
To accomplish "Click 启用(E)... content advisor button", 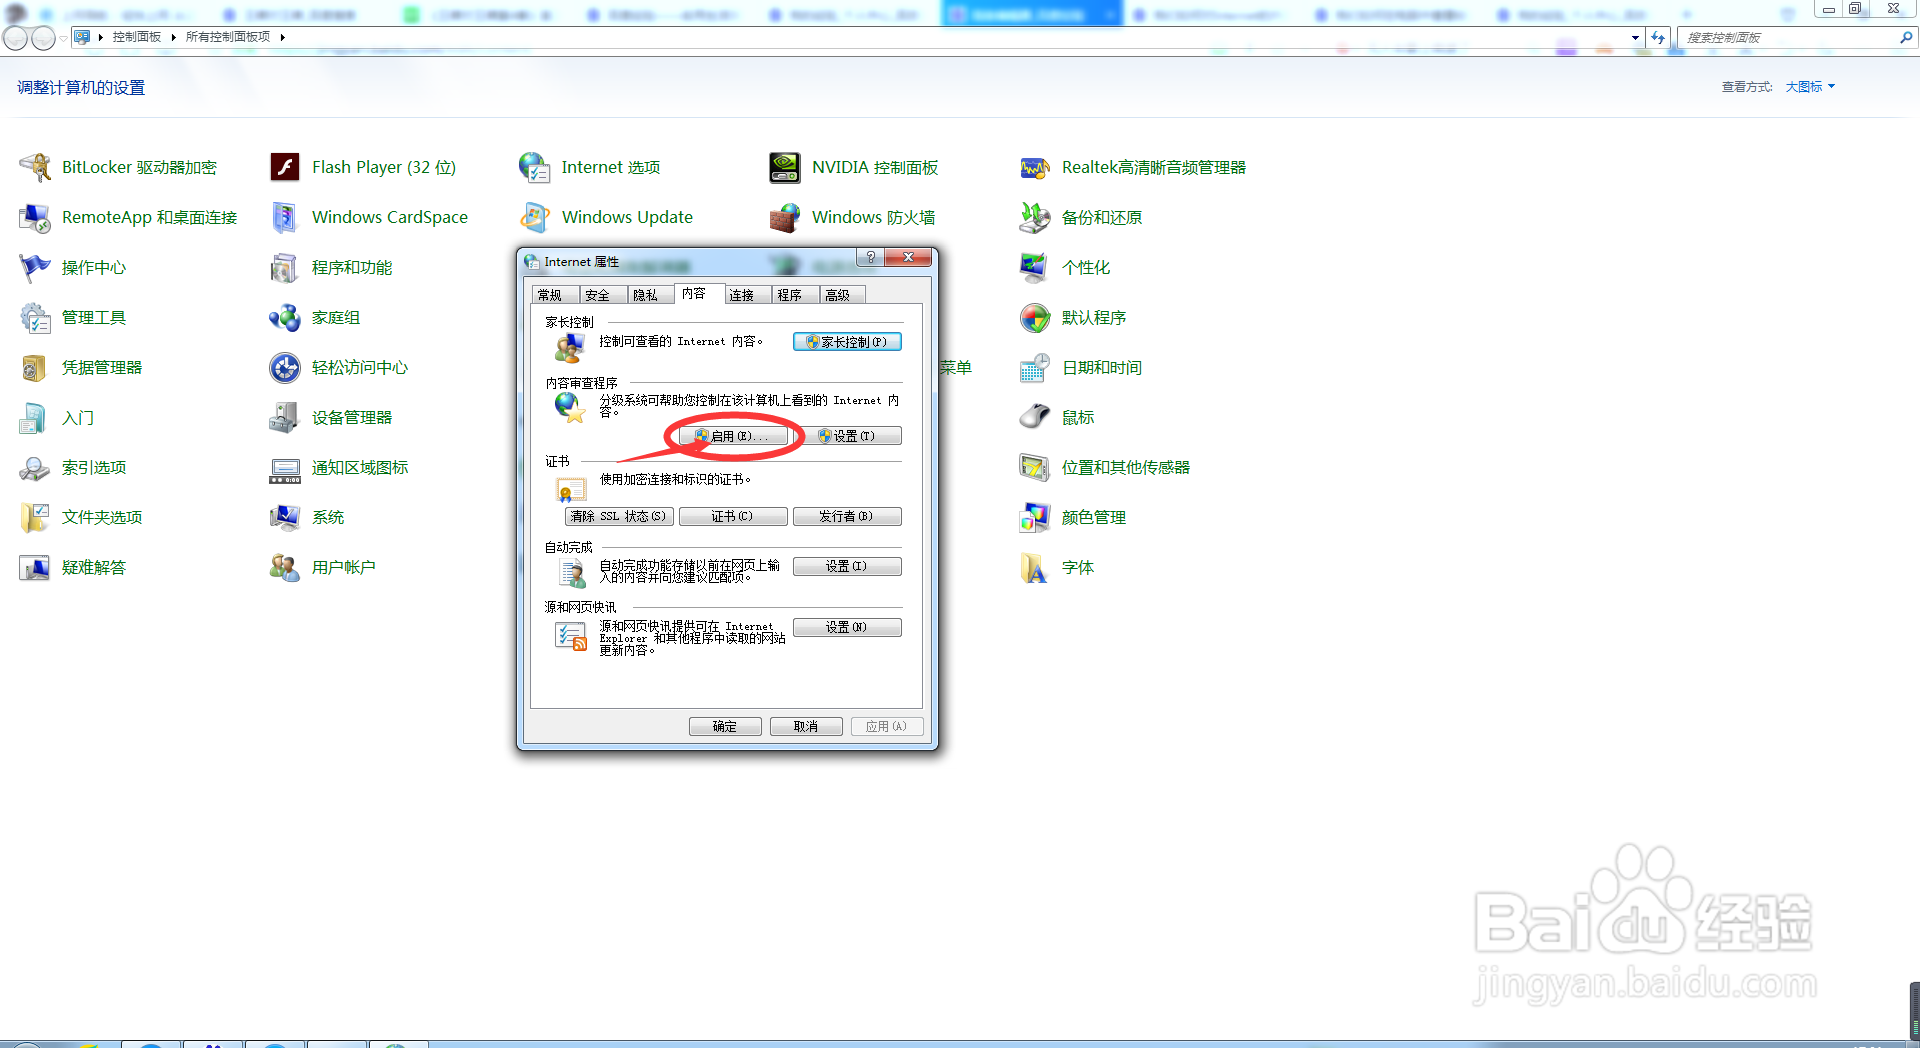I will click(x=733, y=436).
